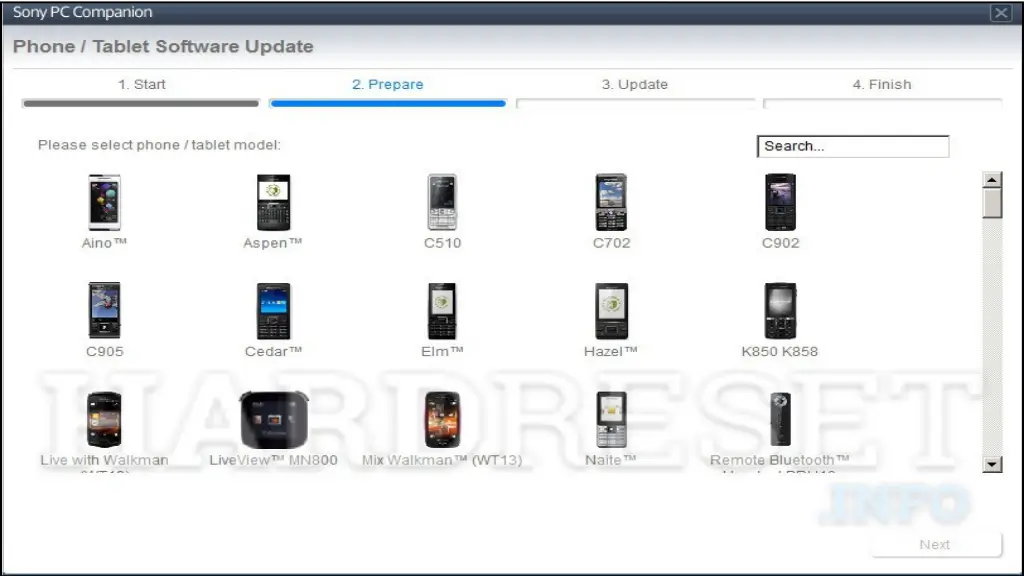Click the Cedar™ label text

click(x=273, y=351)
